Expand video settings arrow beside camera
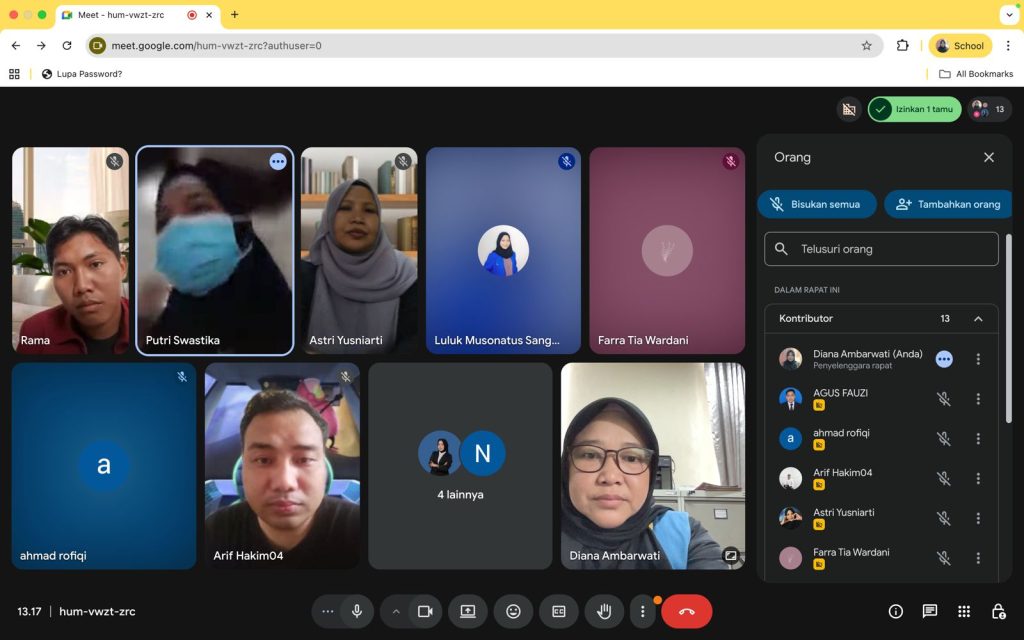Image resolution: width=1024 pixels, height=640 pixels. (396, 611)
